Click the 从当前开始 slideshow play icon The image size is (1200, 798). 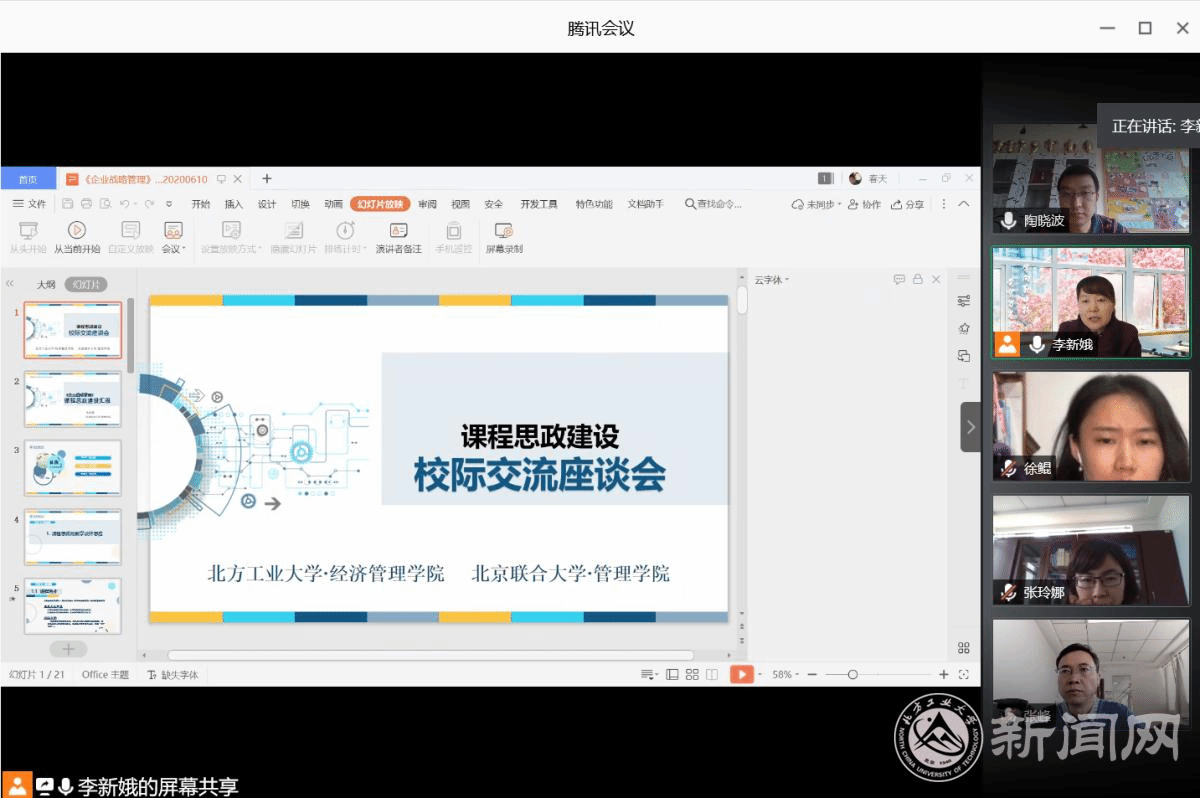77,231
